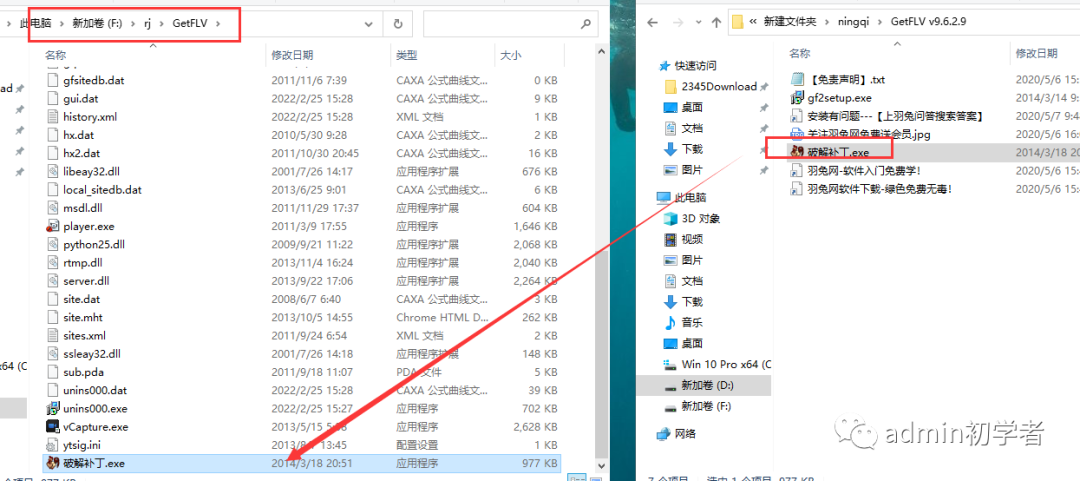1080x481 pixels.
Task: Click 【免责声明】.txt file icon
Action: pyautogui.click(x=798, y=79)
